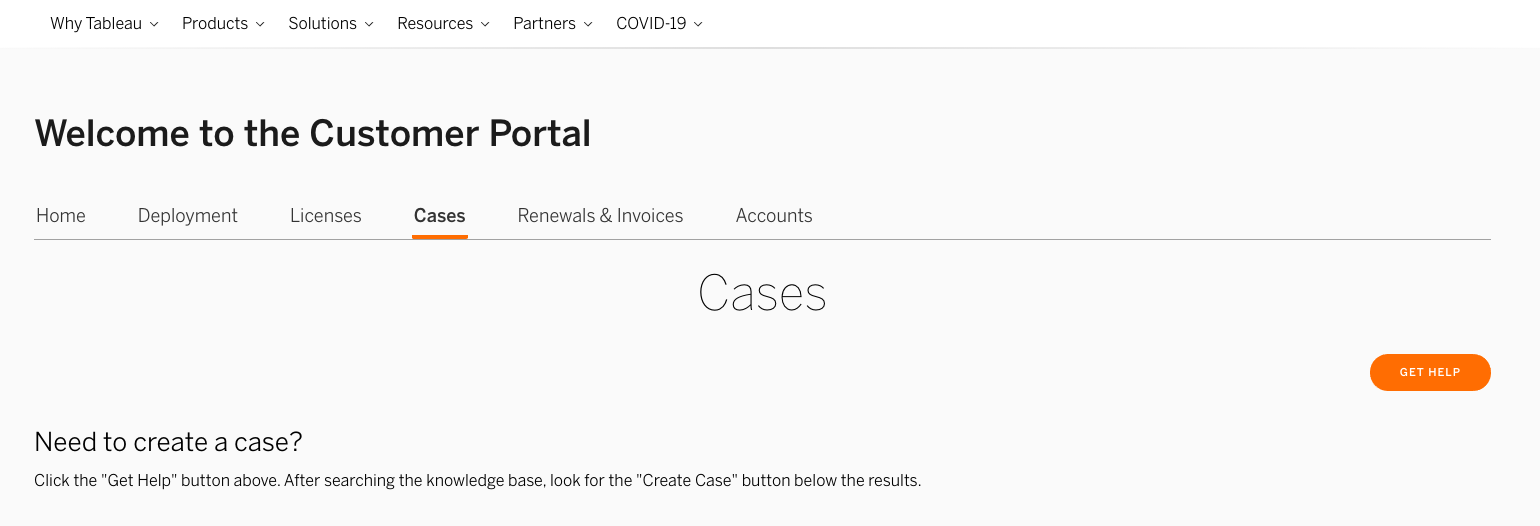The image size is (1540, 526).
Task: Select the Solutions nav text
Action: pyautogui.click(x=322, y=23)
